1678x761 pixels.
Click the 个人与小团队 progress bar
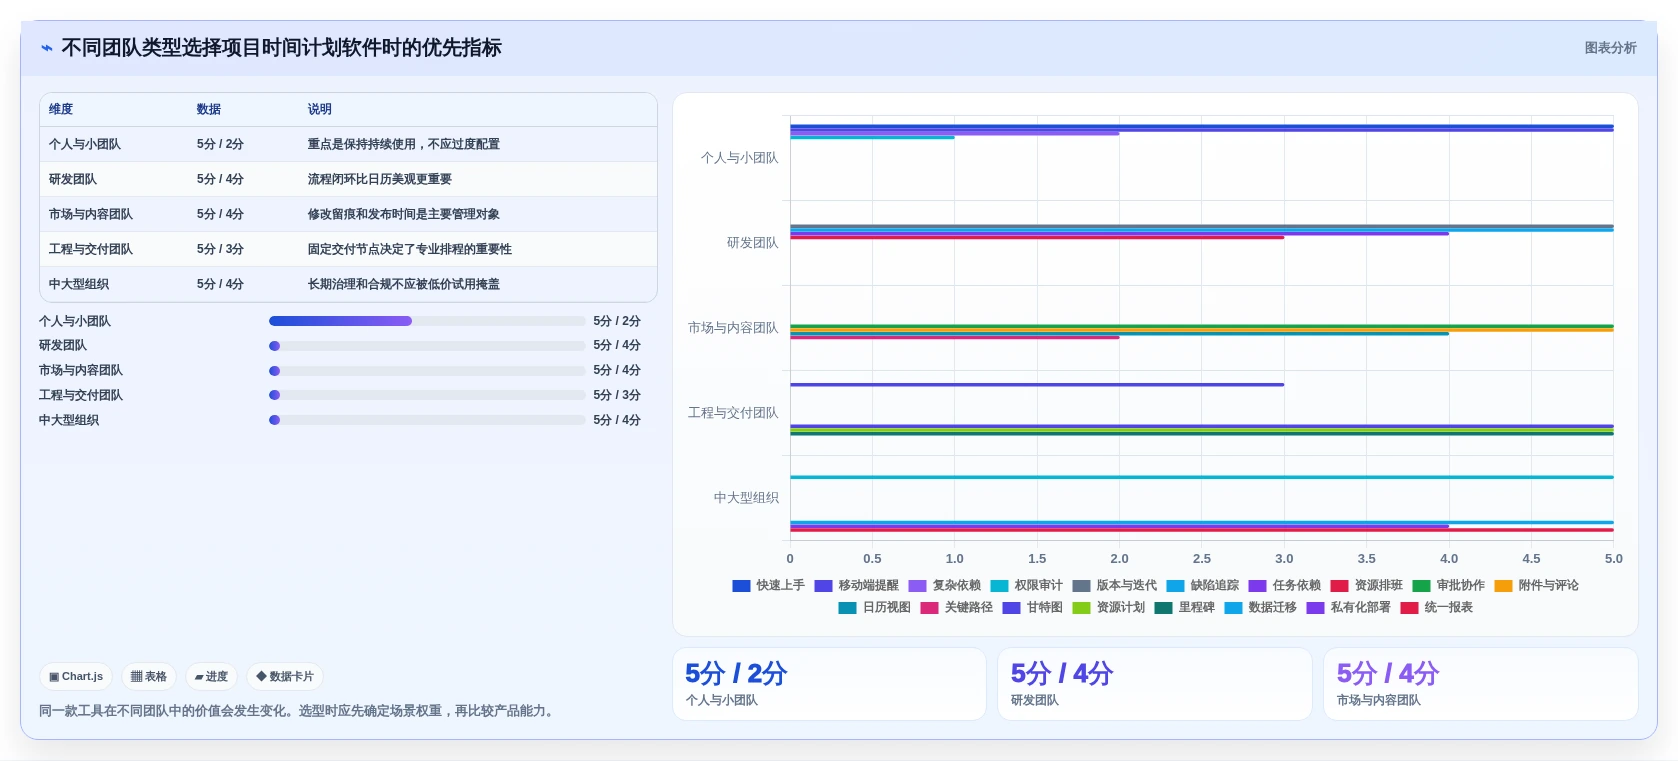(x=427, y=321)
